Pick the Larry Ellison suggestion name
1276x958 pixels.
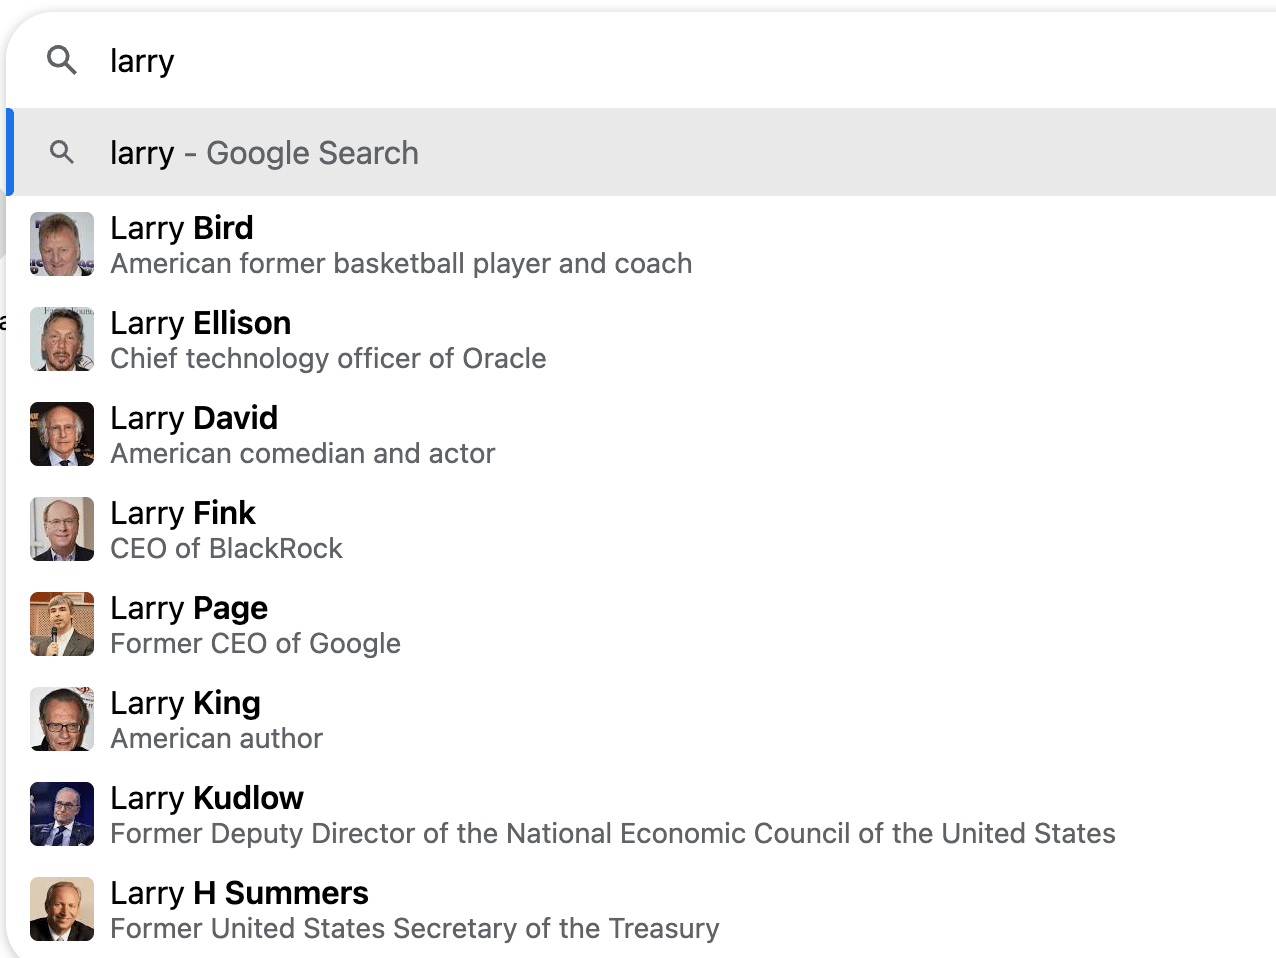click(200, 323)
